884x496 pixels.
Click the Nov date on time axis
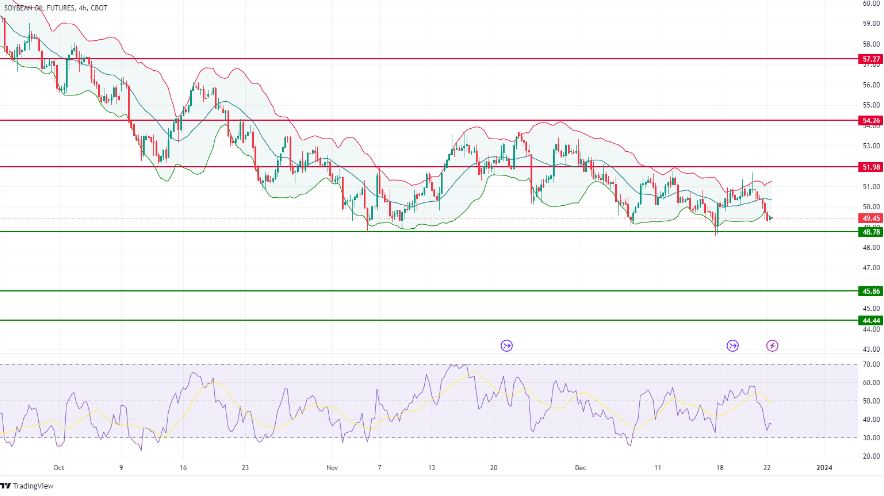(x=333, y=467)
